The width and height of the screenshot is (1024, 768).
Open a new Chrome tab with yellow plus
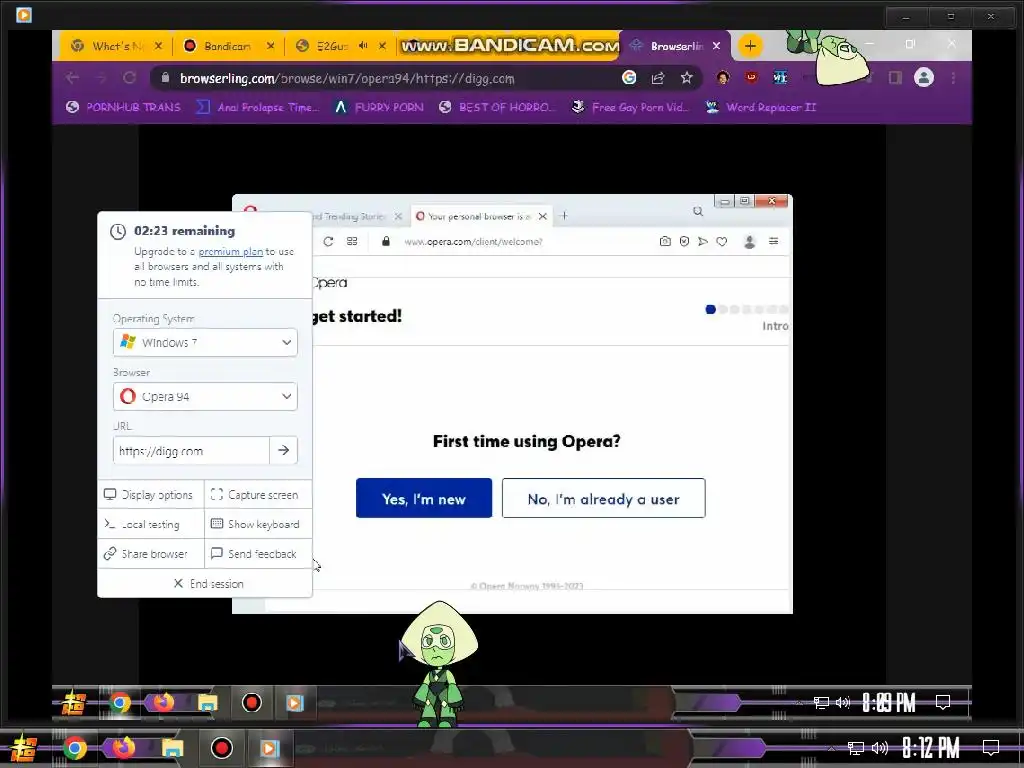(x=750, y=46)
